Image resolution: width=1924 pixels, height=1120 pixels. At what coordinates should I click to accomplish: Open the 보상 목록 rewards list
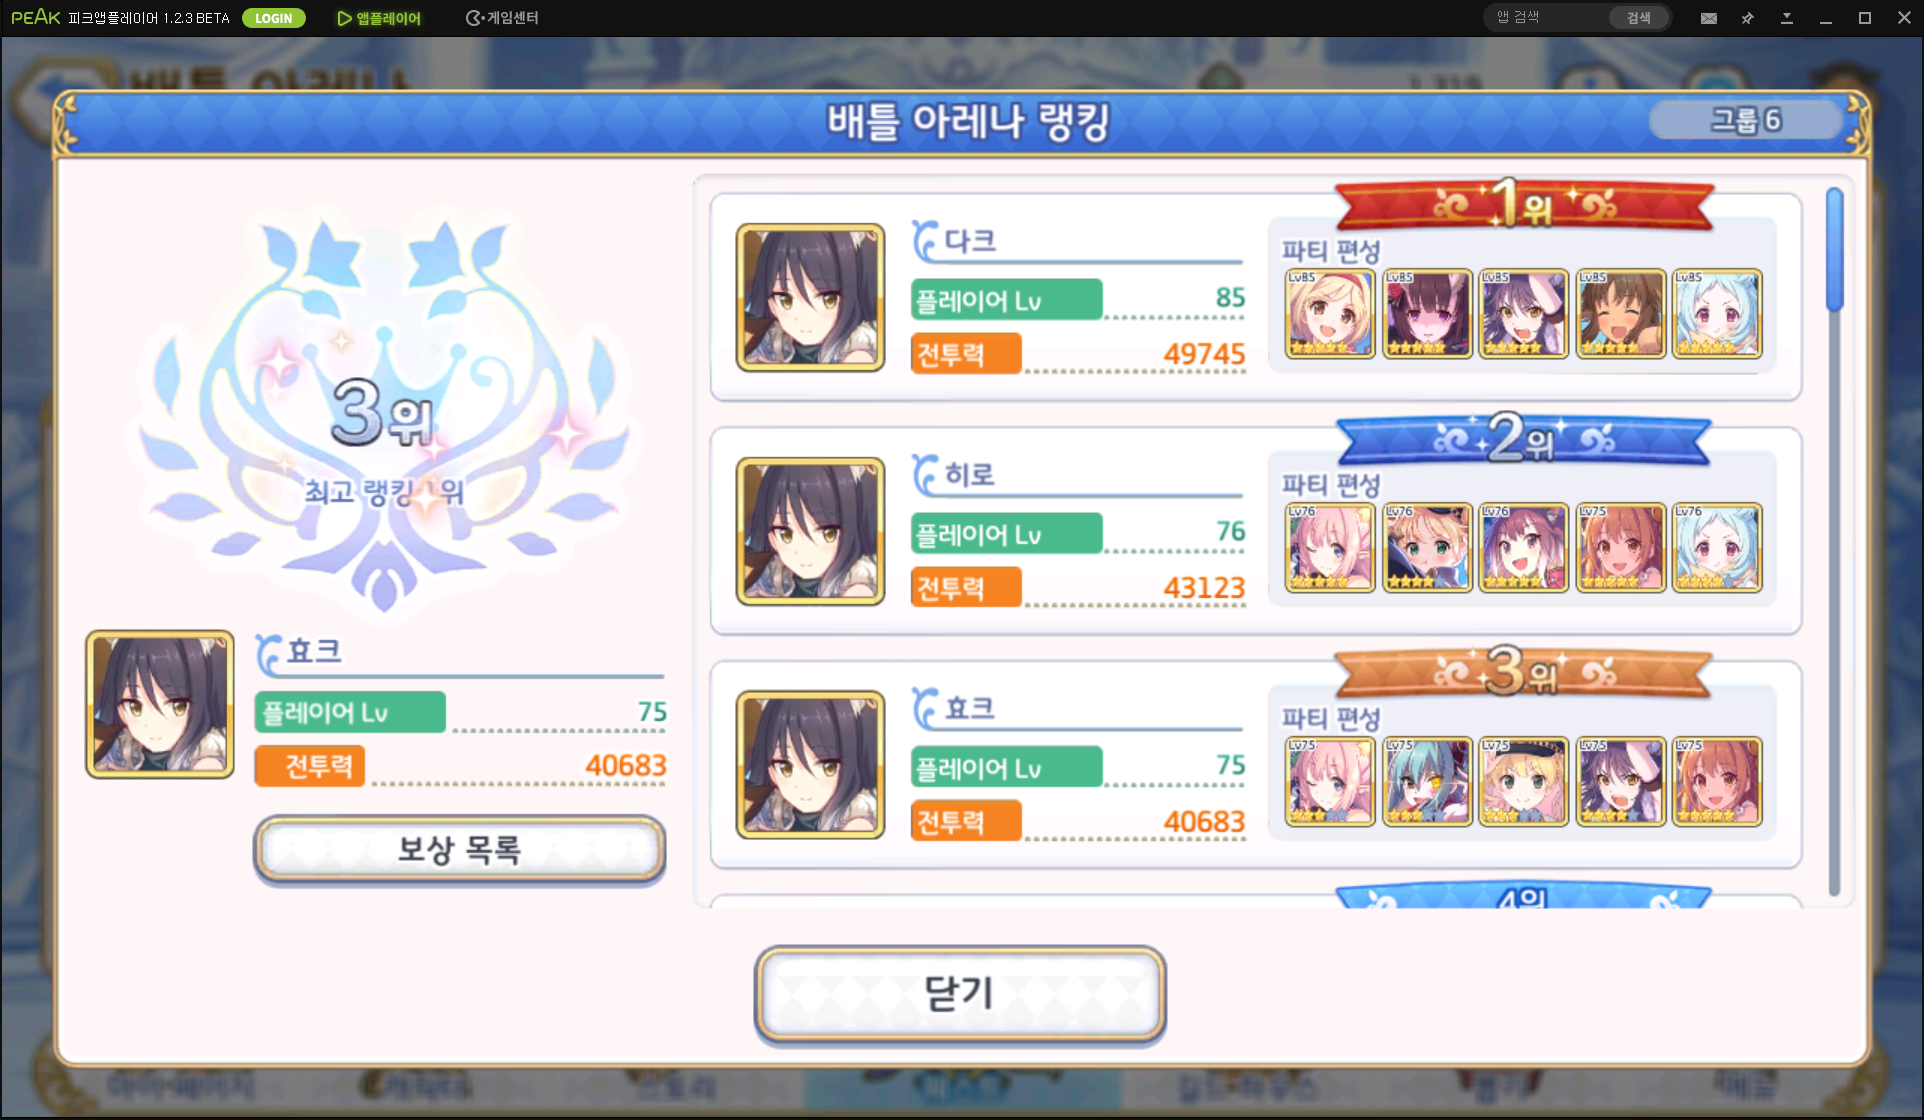460,850
